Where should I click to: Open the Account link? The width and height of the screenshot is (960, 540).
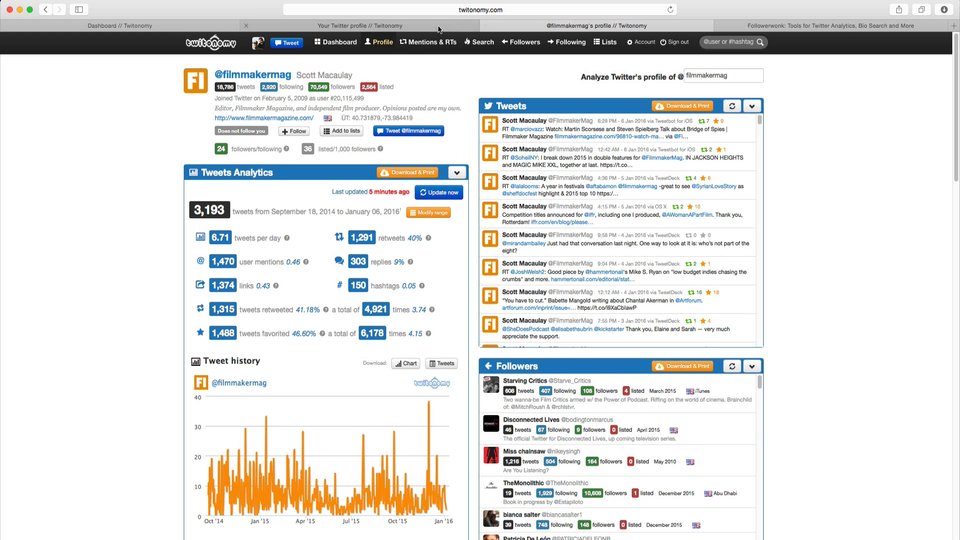(640, 42)
